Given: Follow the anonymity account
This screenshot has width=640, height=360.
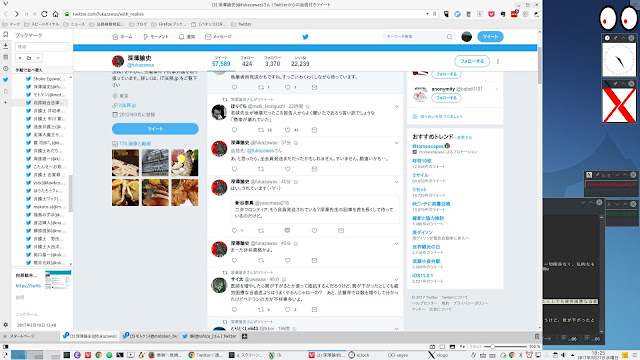Looking at the screenshot, I should [x=446, y=98].
